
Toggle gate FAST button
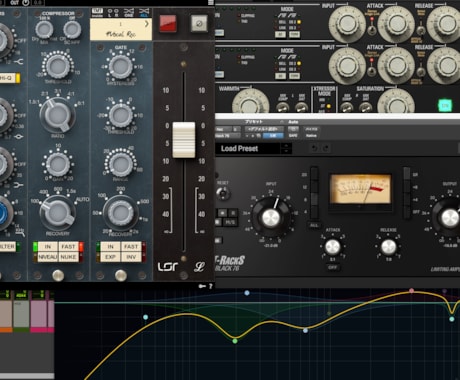coord(131,247)
